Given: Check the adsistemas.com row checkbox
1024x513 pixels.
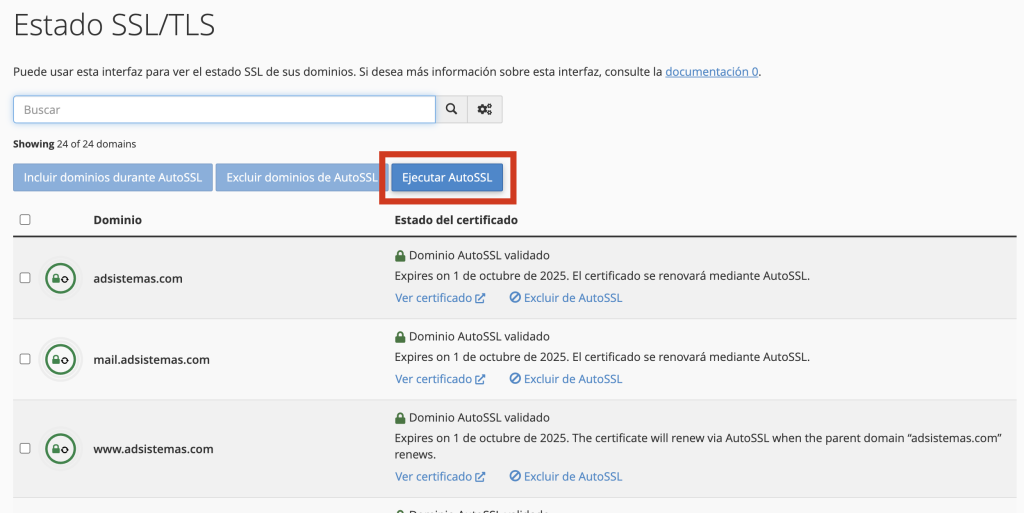Looking at the screenshot, I should 25,278.
